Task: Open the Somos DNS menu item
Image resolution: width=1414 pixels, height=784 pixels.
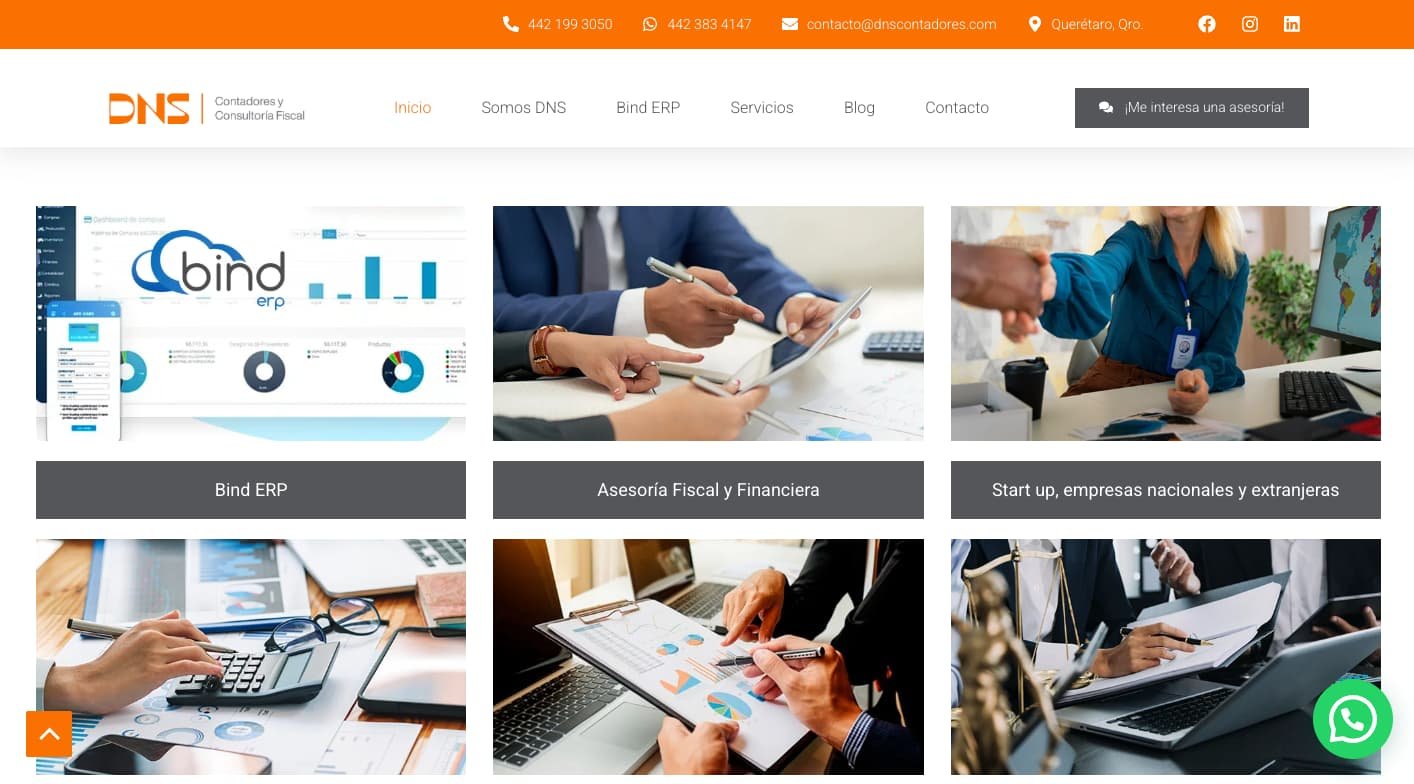Action: (x=523, y=107)
